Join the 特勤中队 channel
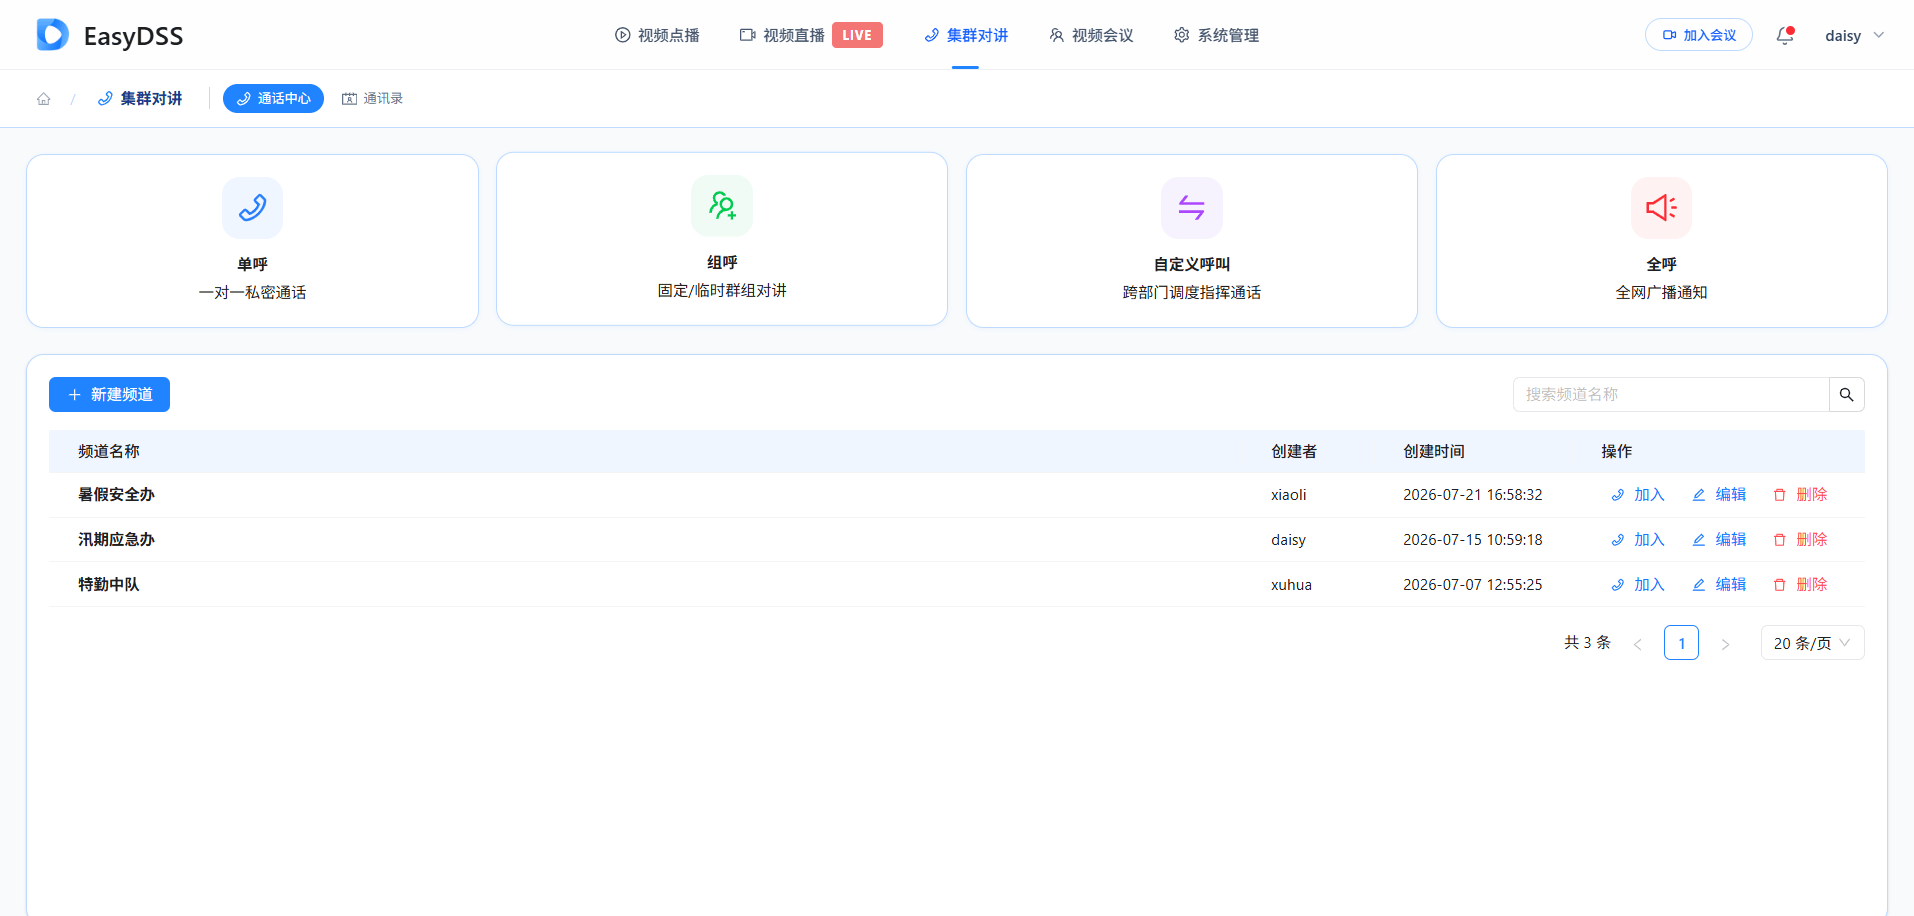Viewport: 1914px width, 916px height. (1638, 585)
